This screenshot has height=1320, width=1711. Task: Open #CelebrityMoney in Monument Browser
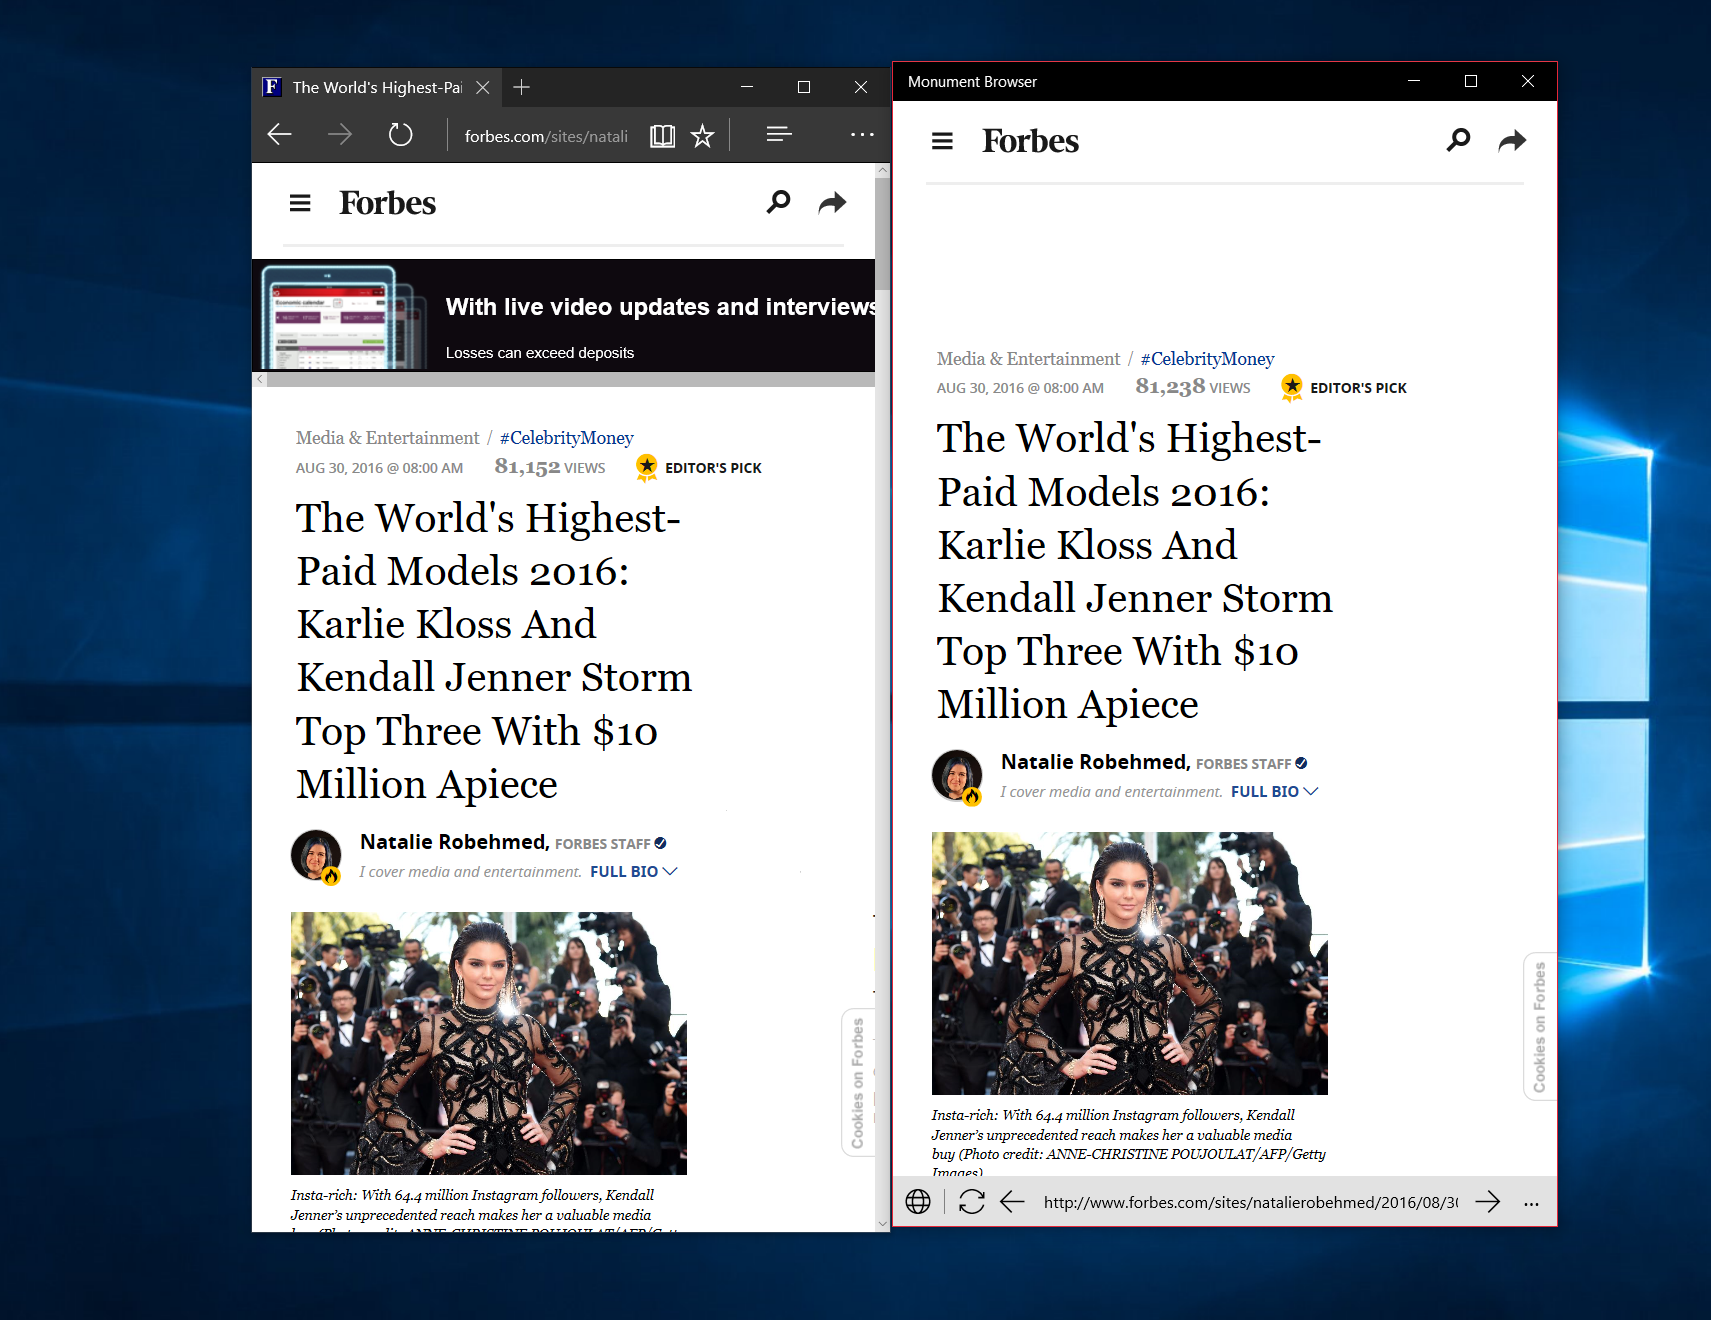click(1207, 359)
